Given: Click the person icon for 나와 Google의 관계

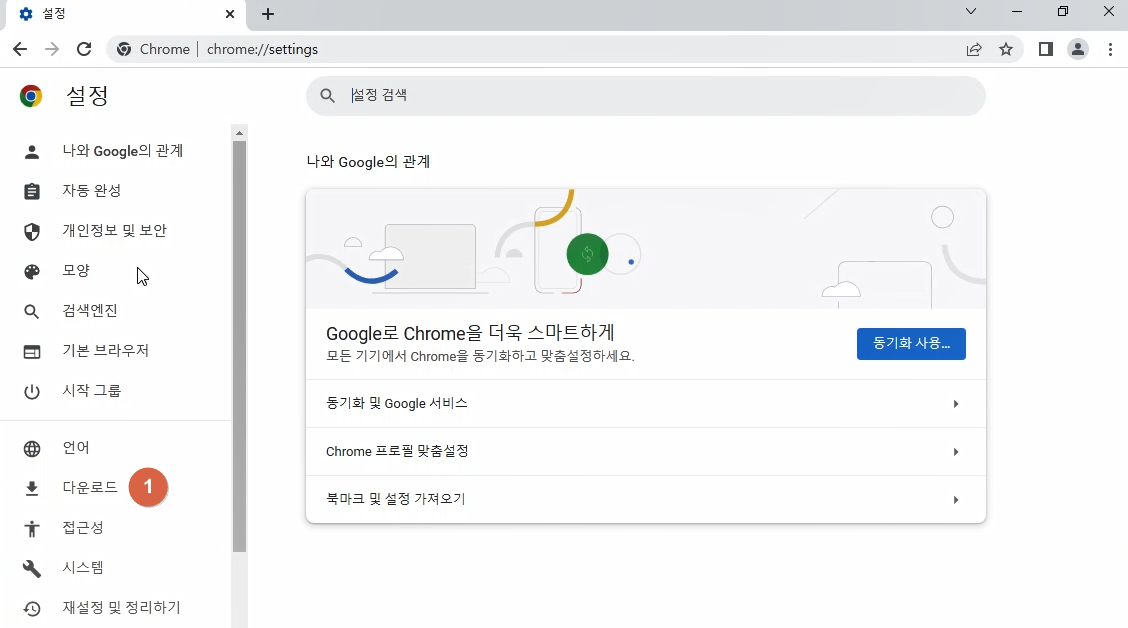Looking at the screenshot, I should 32,152.
